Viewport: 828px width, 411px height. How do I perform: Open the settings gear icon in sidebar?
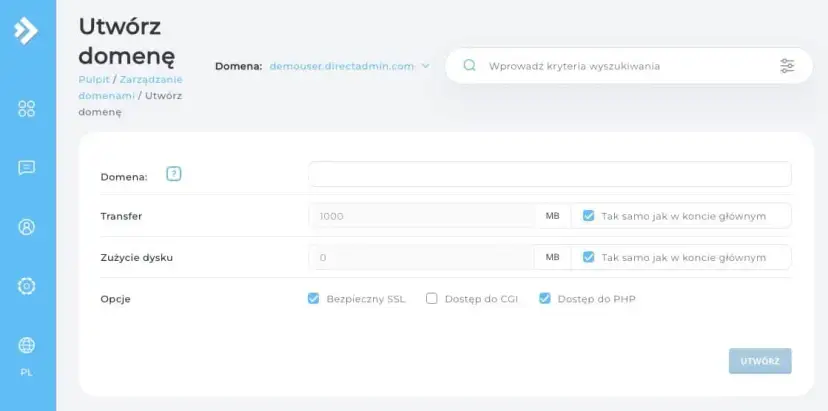pyautogui.click(x=27, y=286)
